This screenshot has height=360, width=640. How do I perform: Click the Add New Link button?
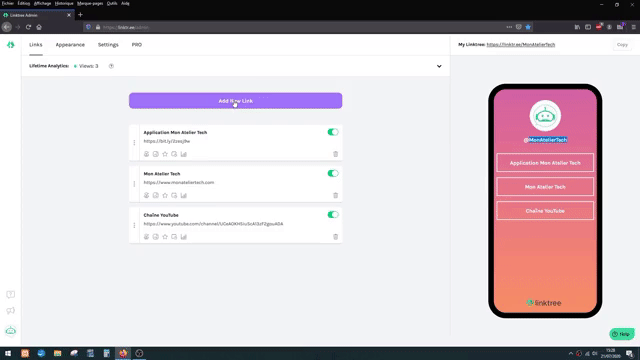pos(236,101)
